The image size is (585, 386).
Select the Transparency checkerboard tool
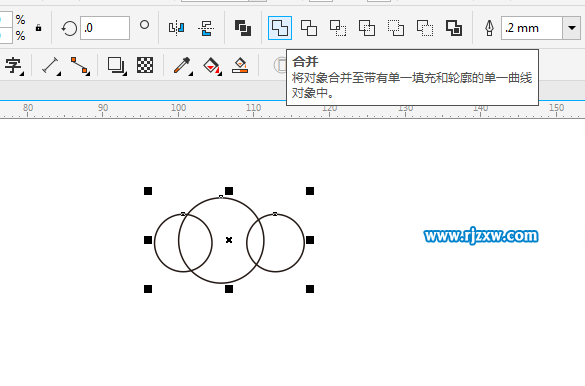145,65
